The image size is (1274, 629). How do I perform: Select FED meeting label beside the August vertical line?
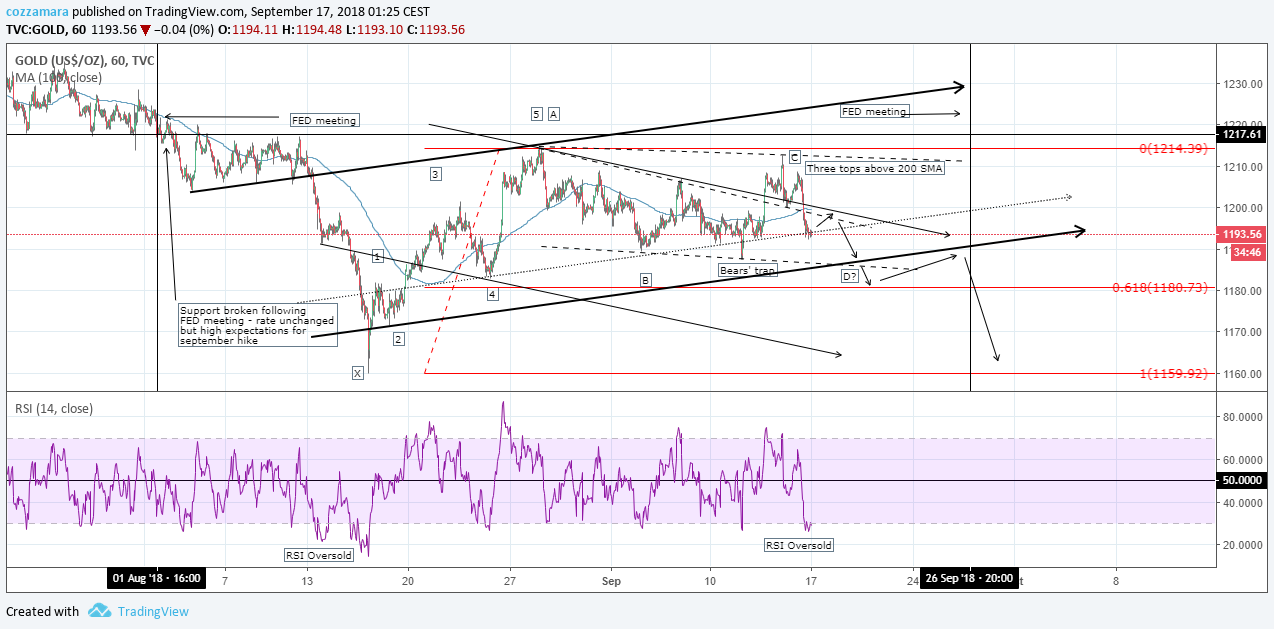pos(323,121)
